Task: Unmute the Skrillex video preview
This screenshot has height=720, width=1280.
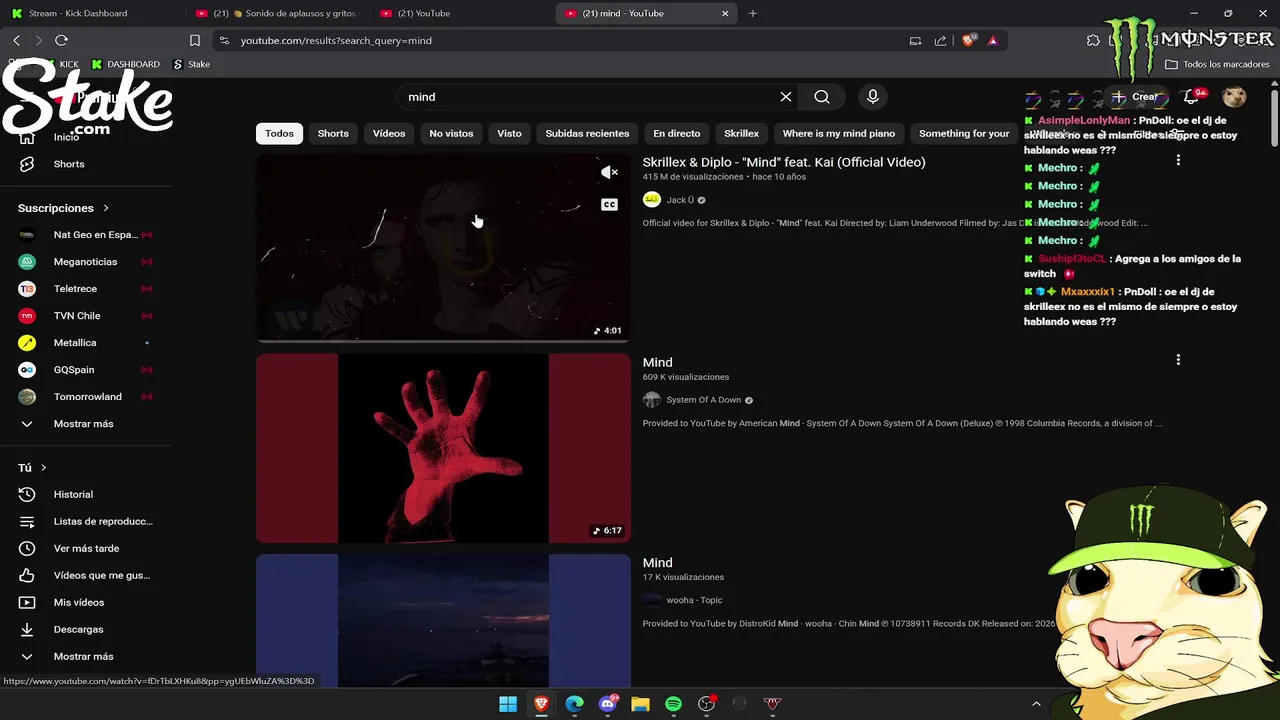Action: click(609, 173)
